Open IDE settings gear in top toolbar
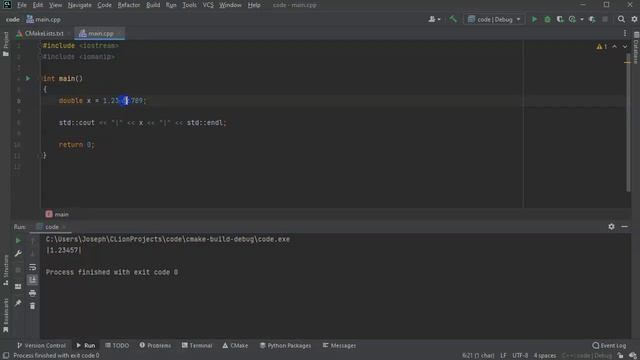Screen dimensions: 640x360 tap(634, 19)
